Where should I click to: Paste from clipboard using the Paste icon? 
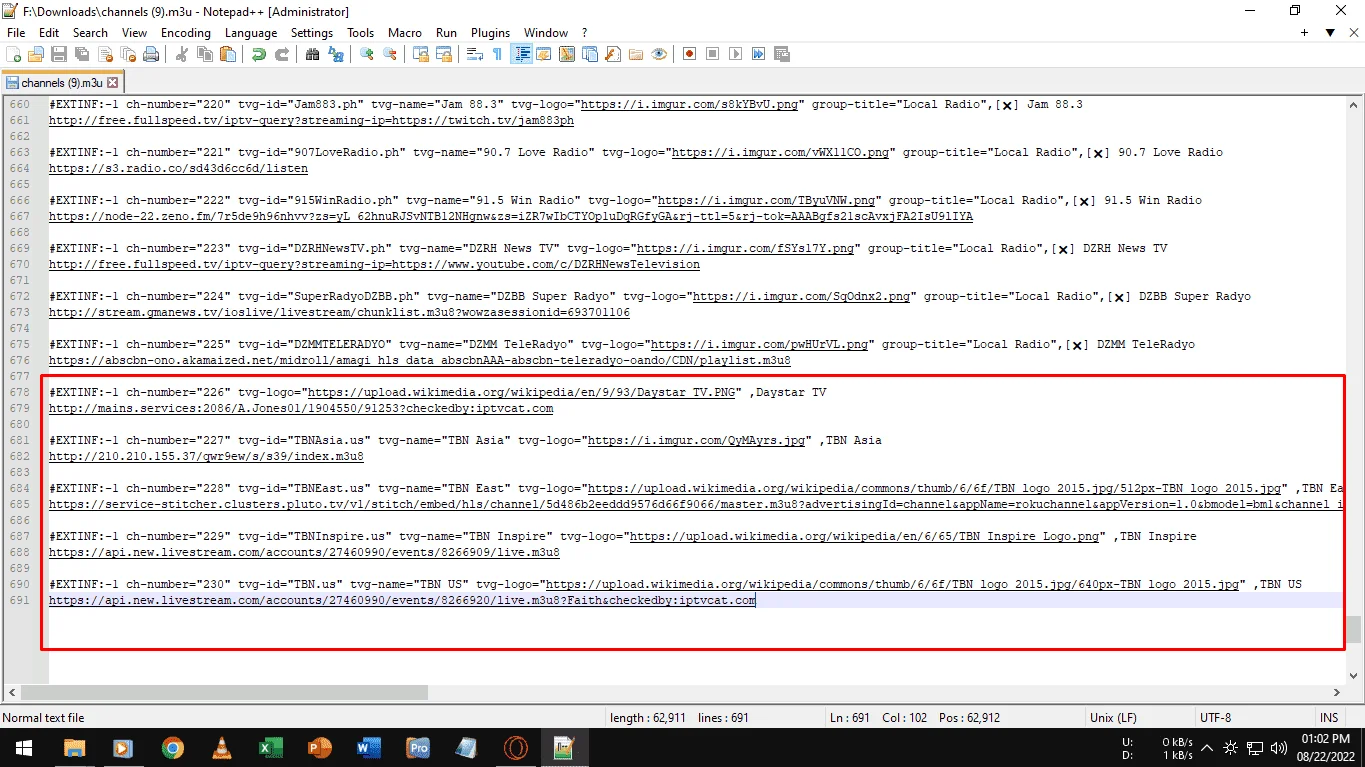(x=228, y=54)
